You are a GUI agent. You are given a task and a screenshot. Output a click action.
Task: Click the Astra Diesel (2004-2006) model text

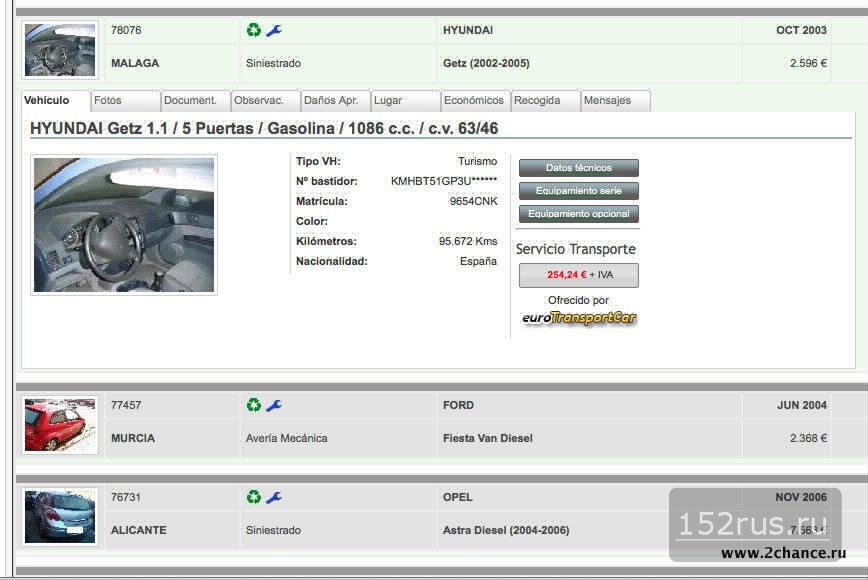coord(506,530)
